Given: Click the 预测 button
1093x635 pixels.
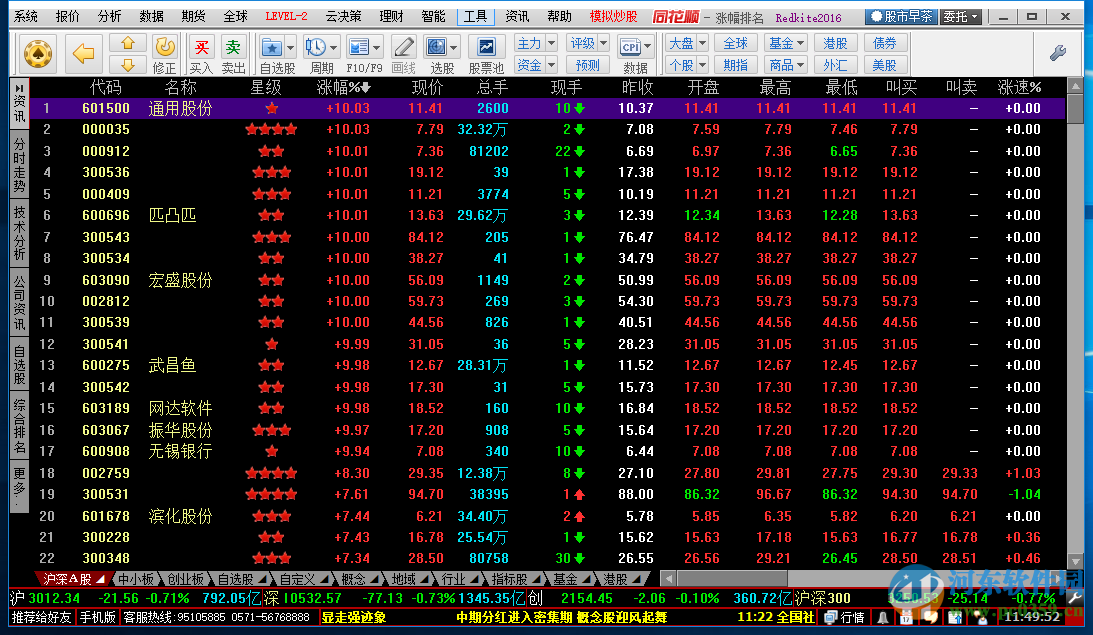Looking at the screenshot, I should (588, 65).
